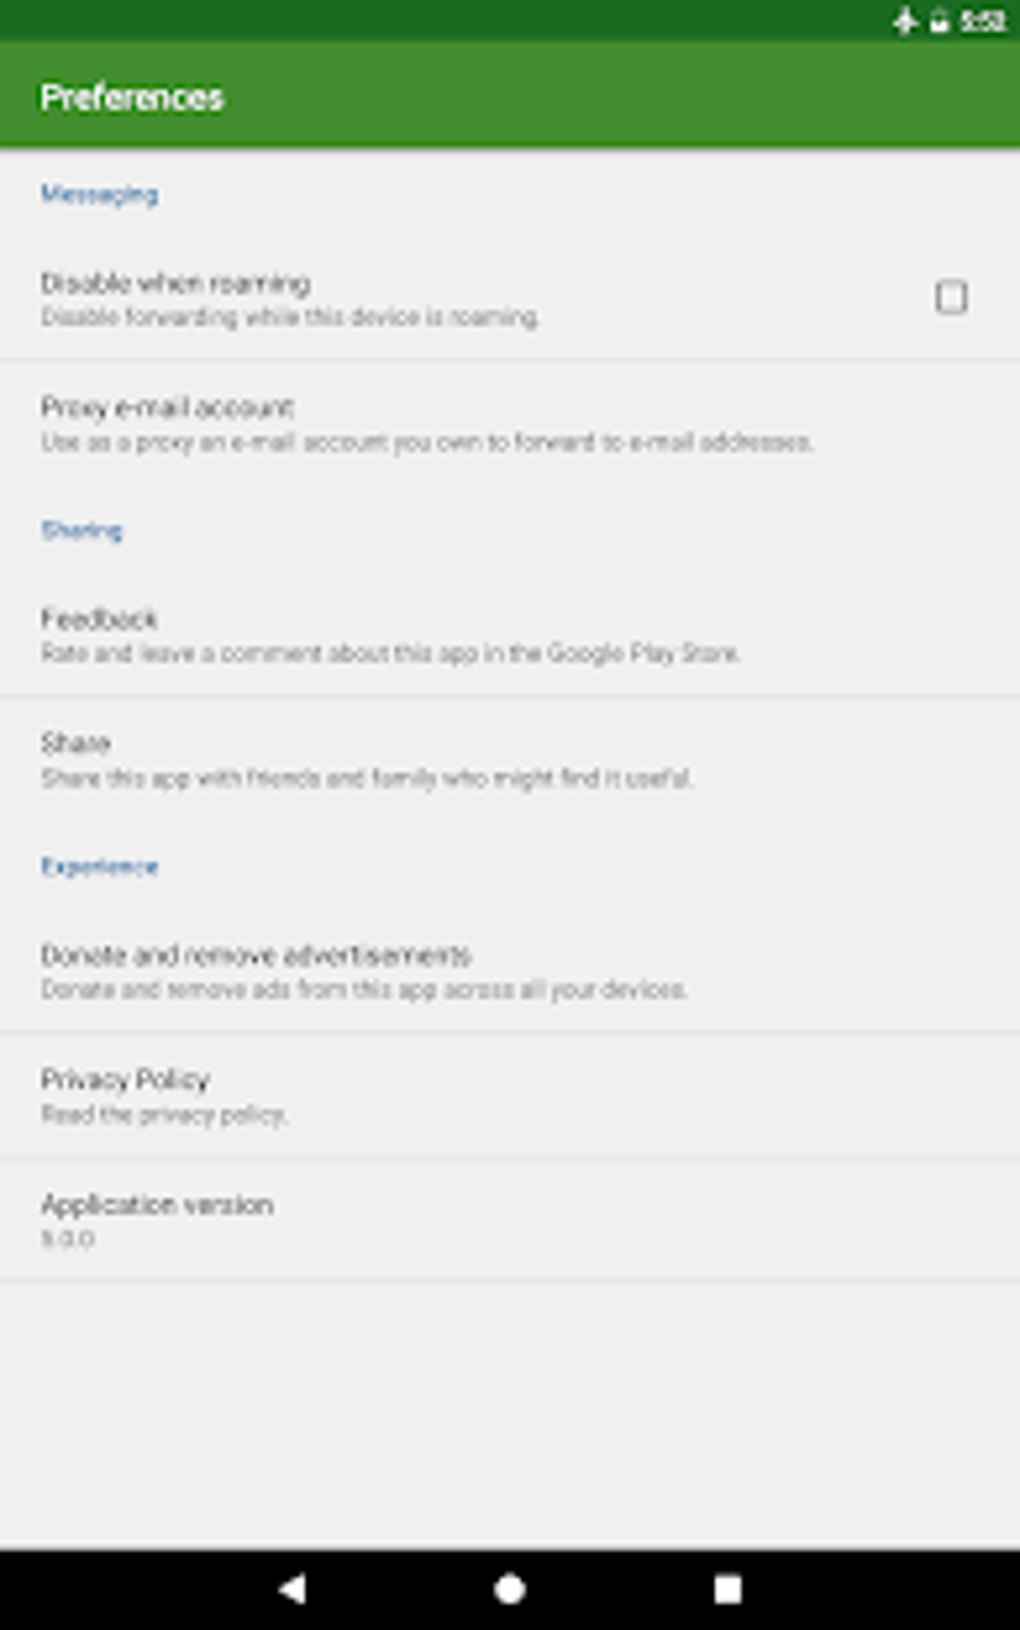Tap the recent apps square icon
The width and height of the screenshot is (1020, 1630).
728,1588
